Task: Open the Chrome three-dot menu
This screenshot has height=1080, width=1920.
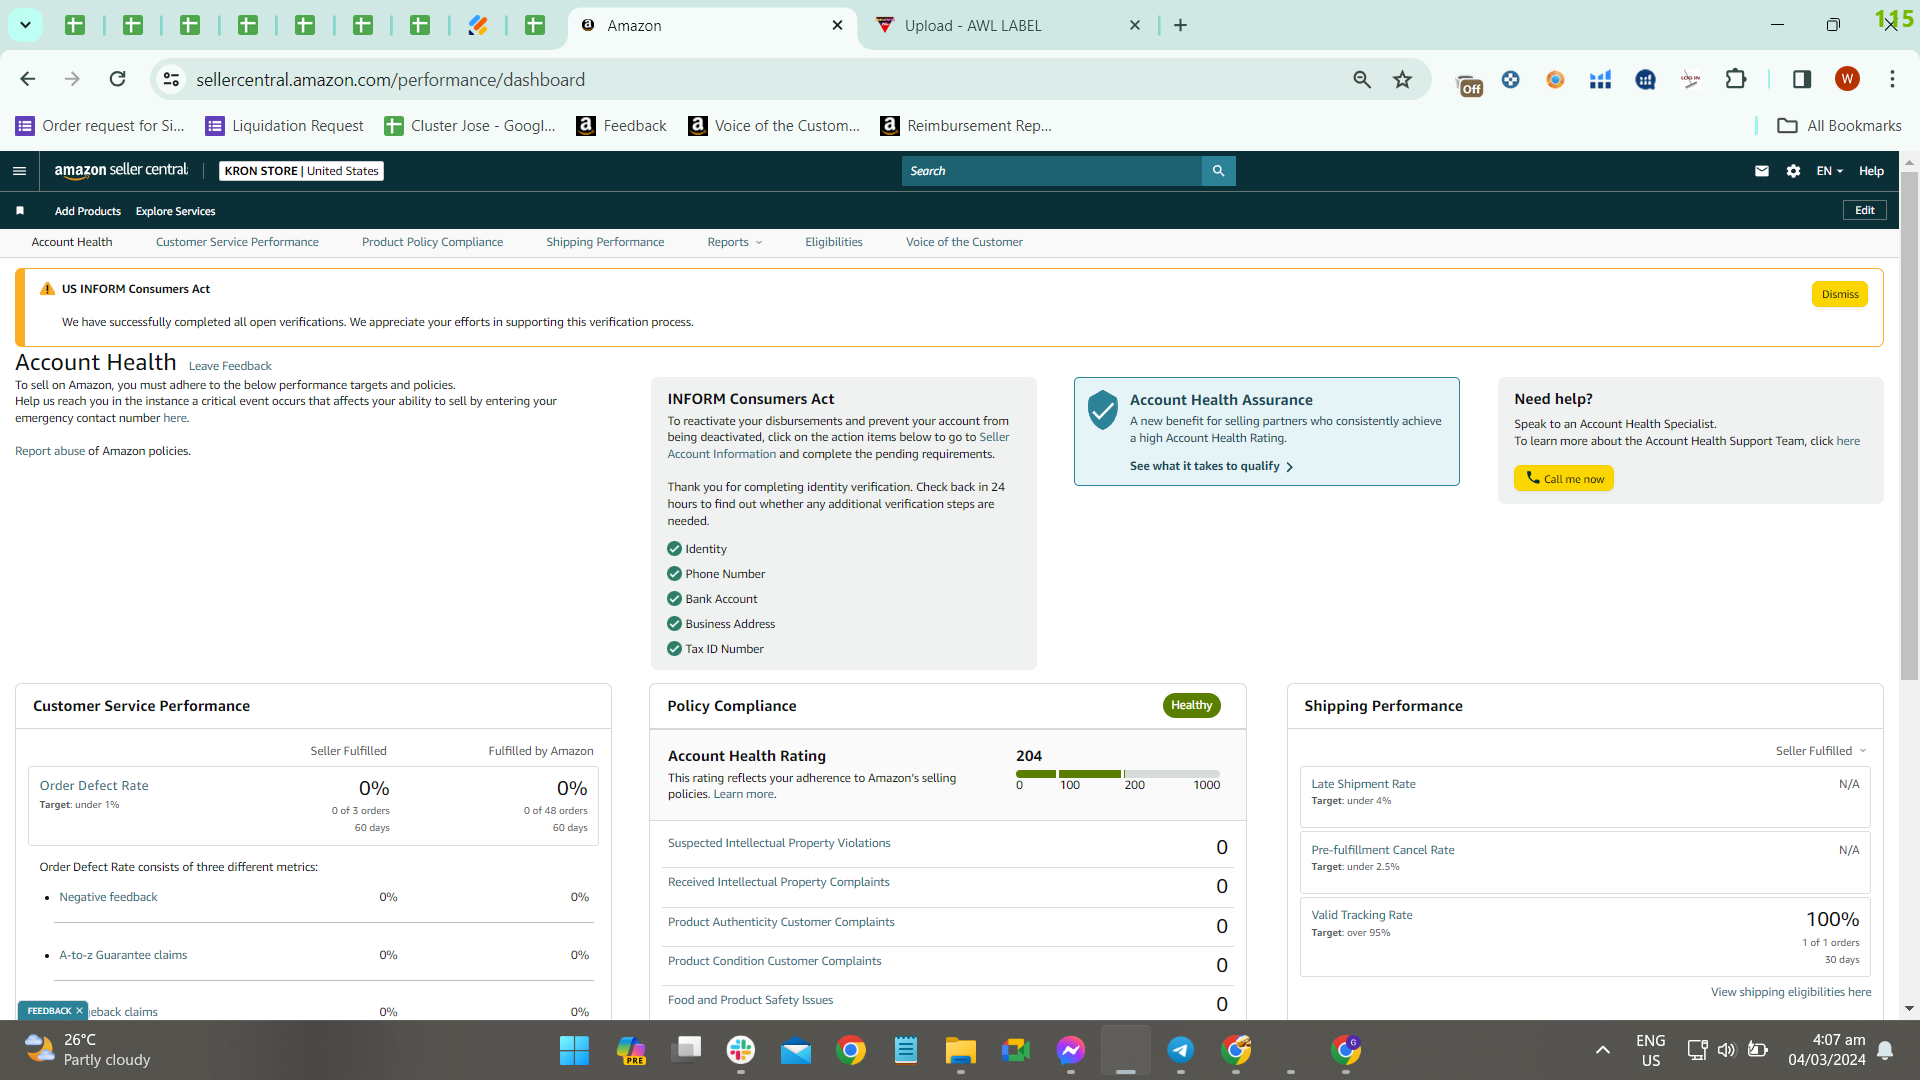Action: tap(1892, 80)
